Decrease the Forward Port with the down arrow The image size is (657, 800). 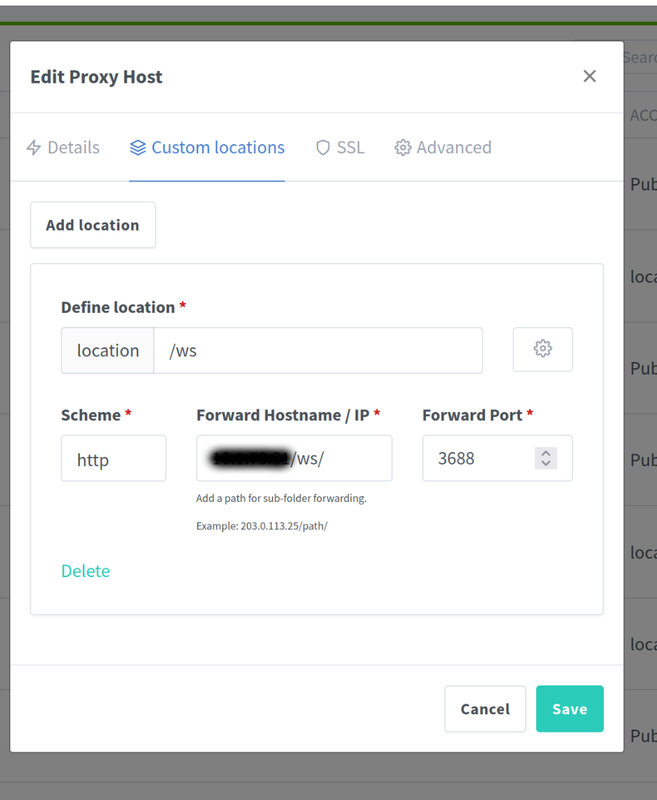coord(545,464)
